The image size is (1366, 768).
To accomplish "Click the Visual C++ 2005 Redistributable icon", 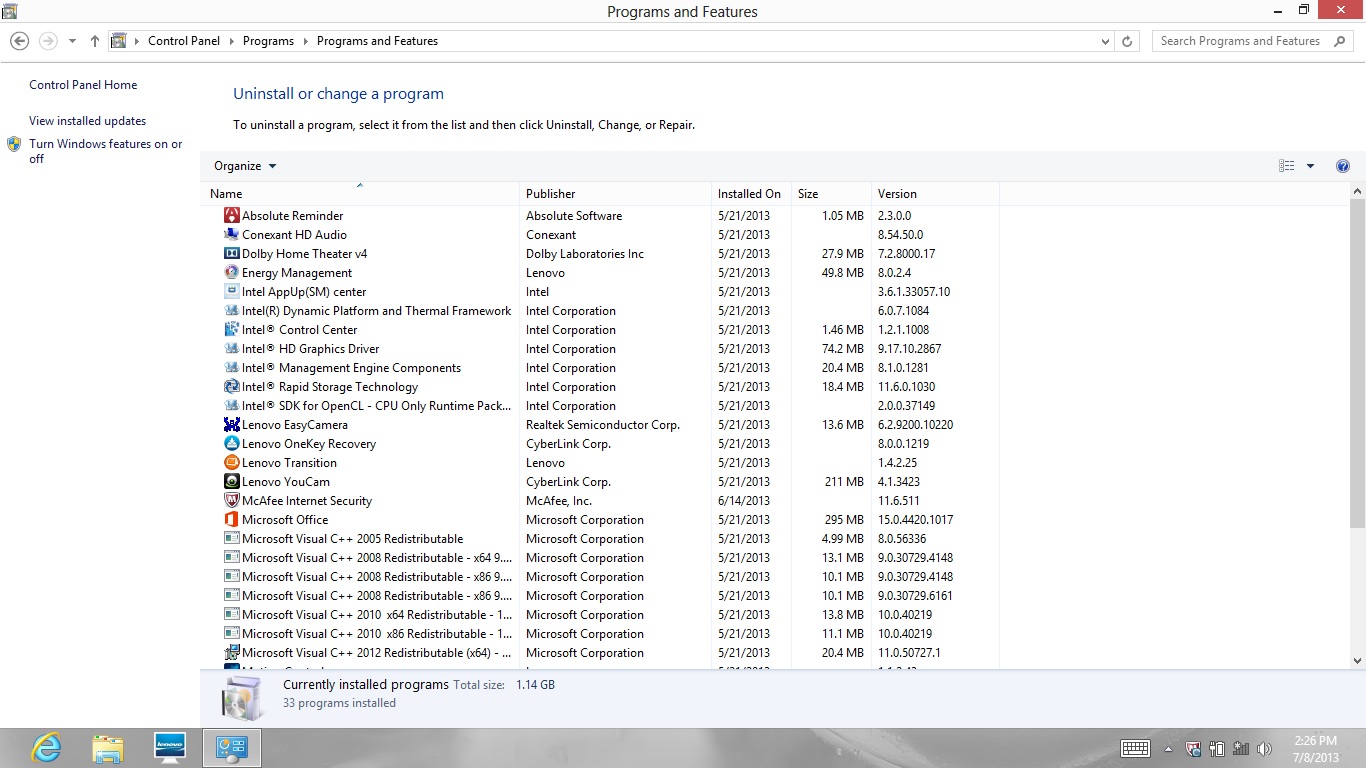I will [232, 539].
